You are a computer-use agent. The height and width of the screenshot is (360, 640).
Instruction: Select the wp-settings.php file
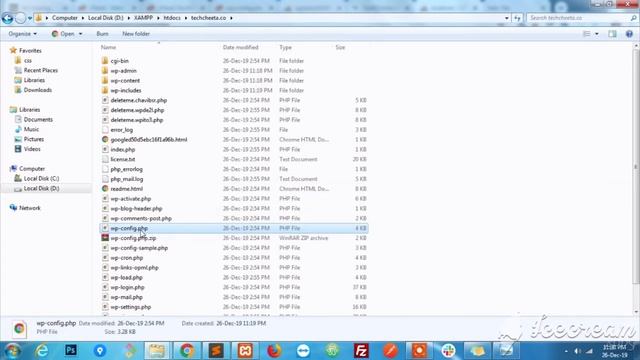(131, 307)
